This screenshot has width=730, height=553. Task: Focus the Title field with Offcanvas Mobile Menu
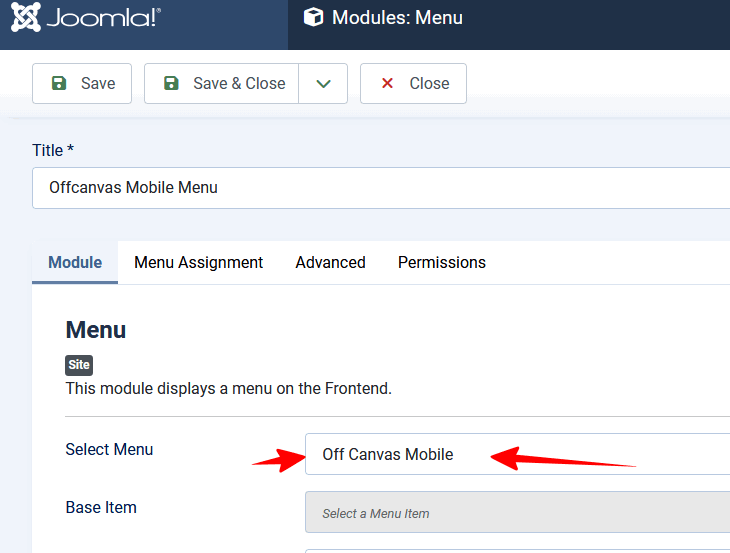(x=381, y=188)
